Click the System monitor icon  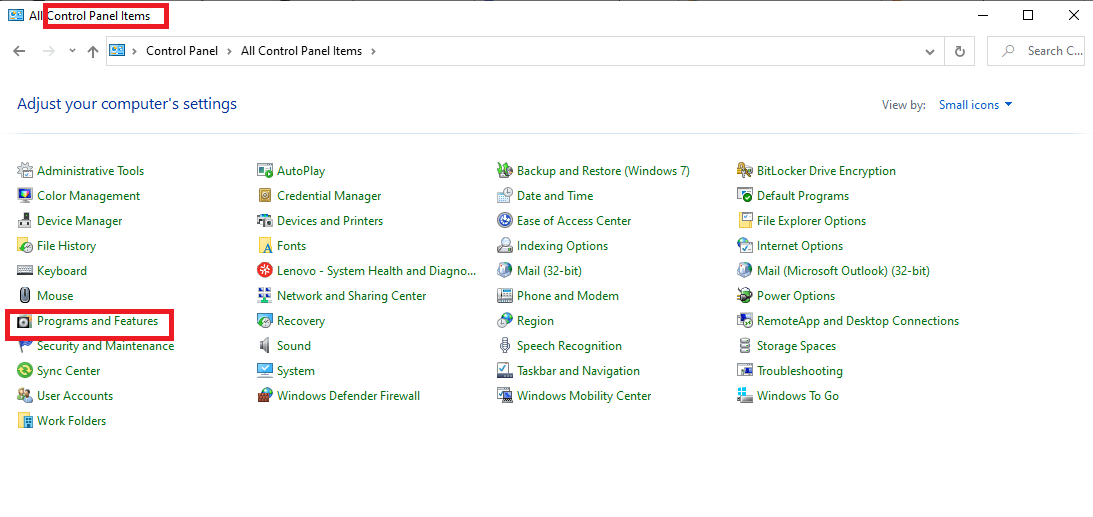(x=265, y=371)
